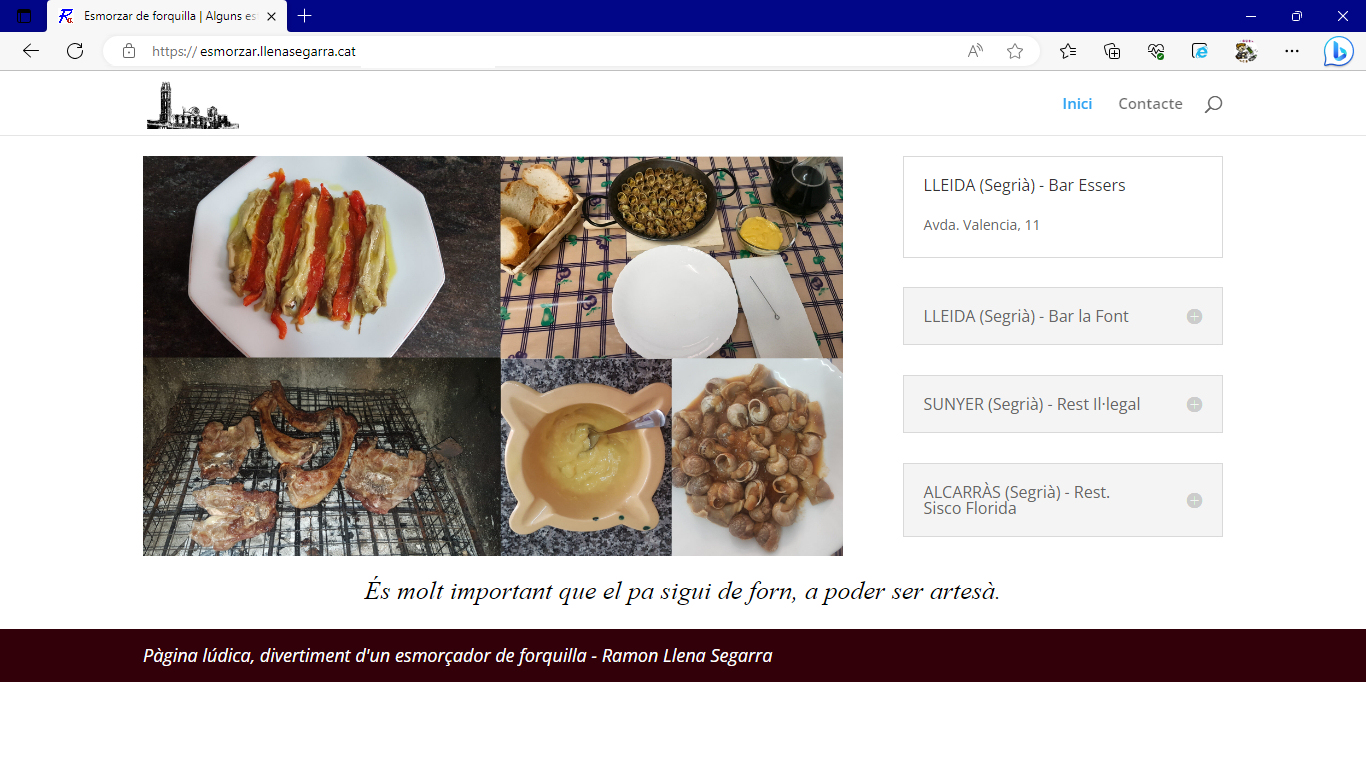This screenshot has height=766, width=1366.
Task: Click the plus icon beside Bar la Font
Action: click(1194, 316)
